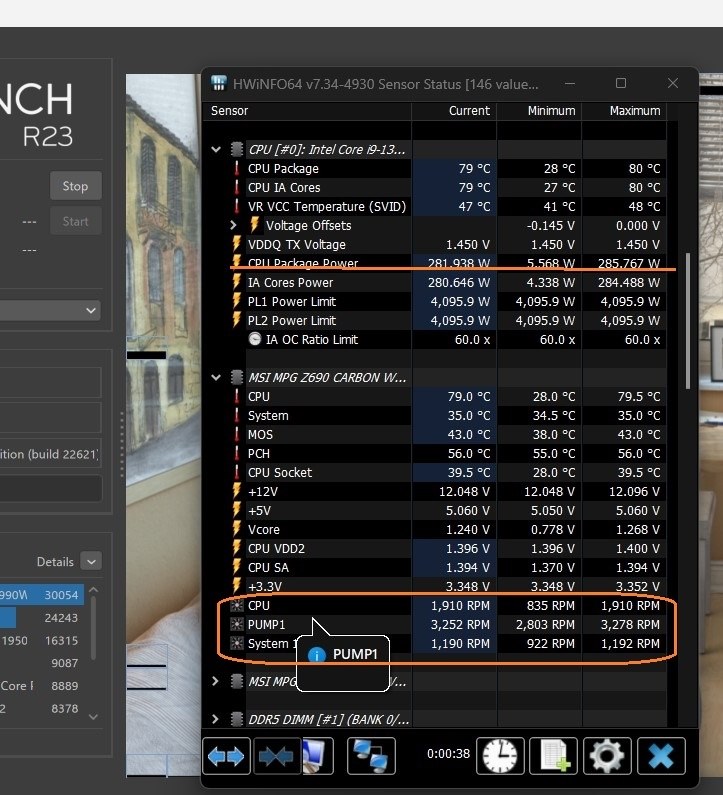Expand the collapsed MSI MPG group below fans
The image size is (723, 795).
(215, 681)
